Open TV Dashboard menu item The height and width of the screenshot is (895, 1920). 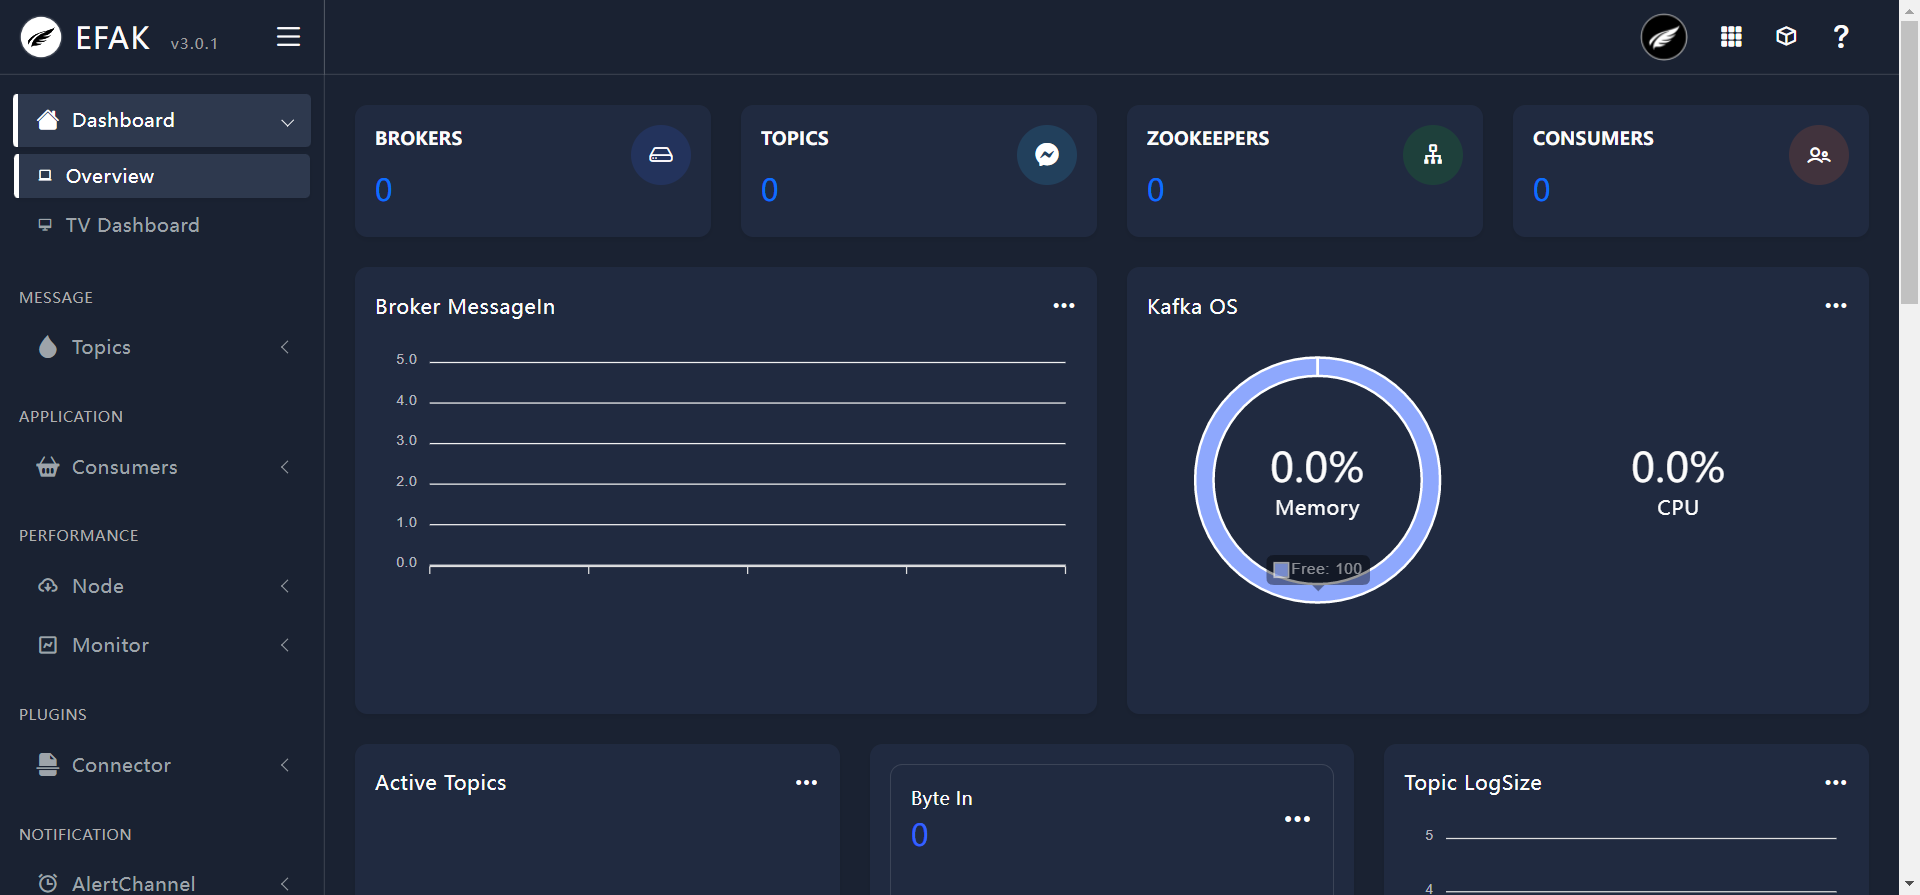point(163,225)
